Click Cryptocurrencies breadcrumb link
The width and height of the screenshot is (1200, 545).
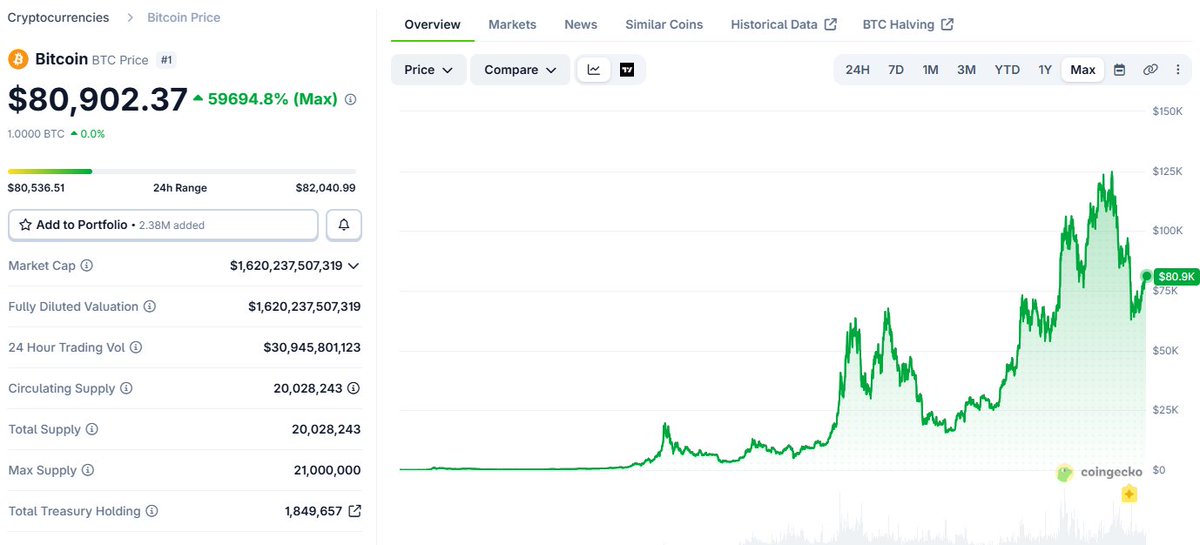58,18
